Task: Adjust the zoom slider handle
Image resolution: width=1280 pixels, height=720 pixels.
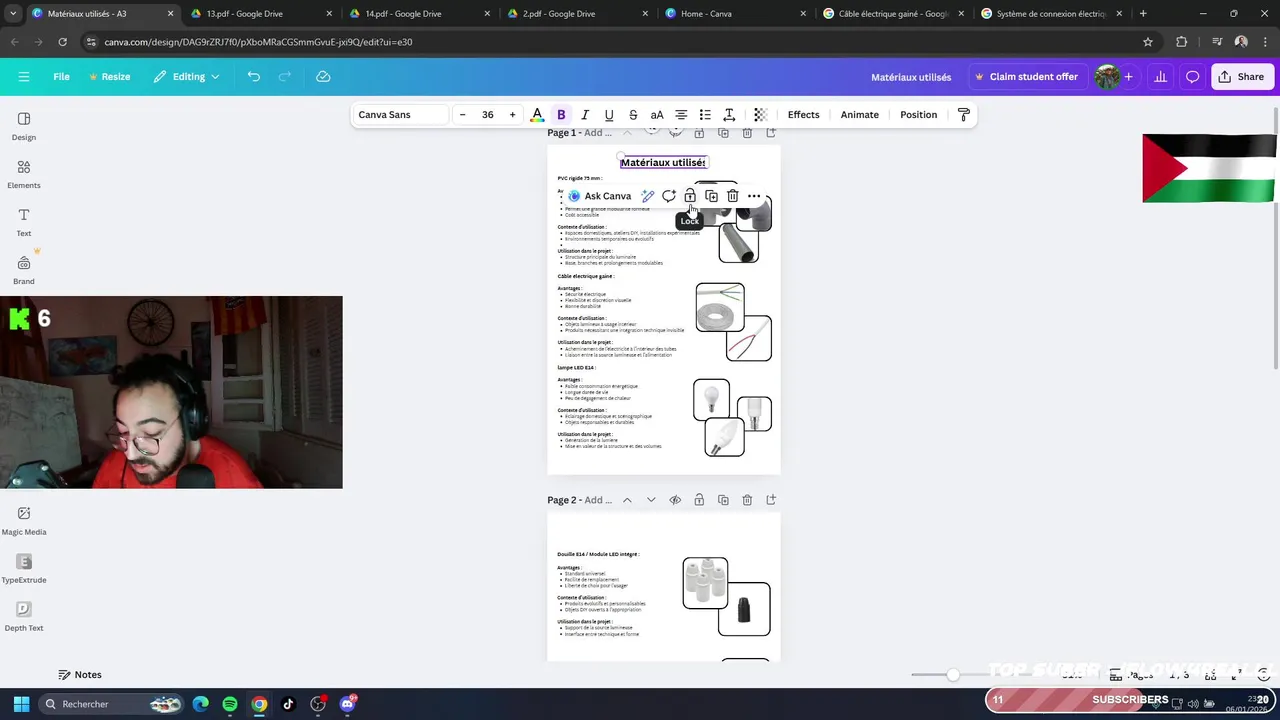Action: click(953, 675)
